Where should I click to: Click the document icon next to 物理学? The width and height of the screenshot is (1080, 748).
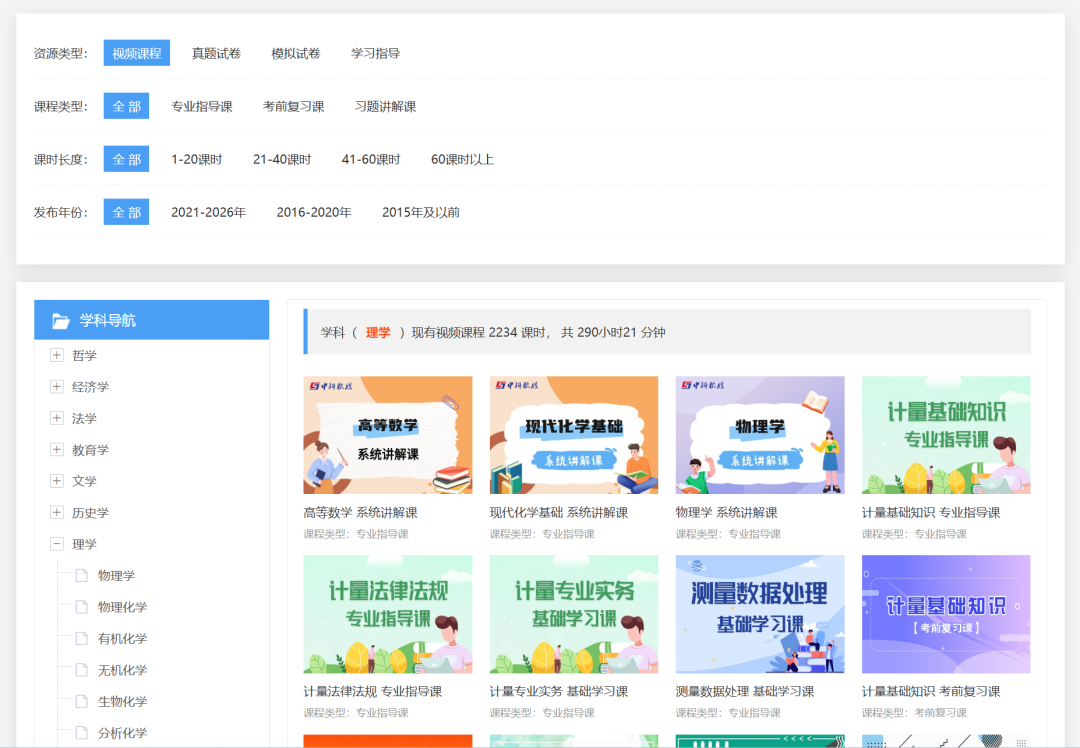tap(81, 575)
